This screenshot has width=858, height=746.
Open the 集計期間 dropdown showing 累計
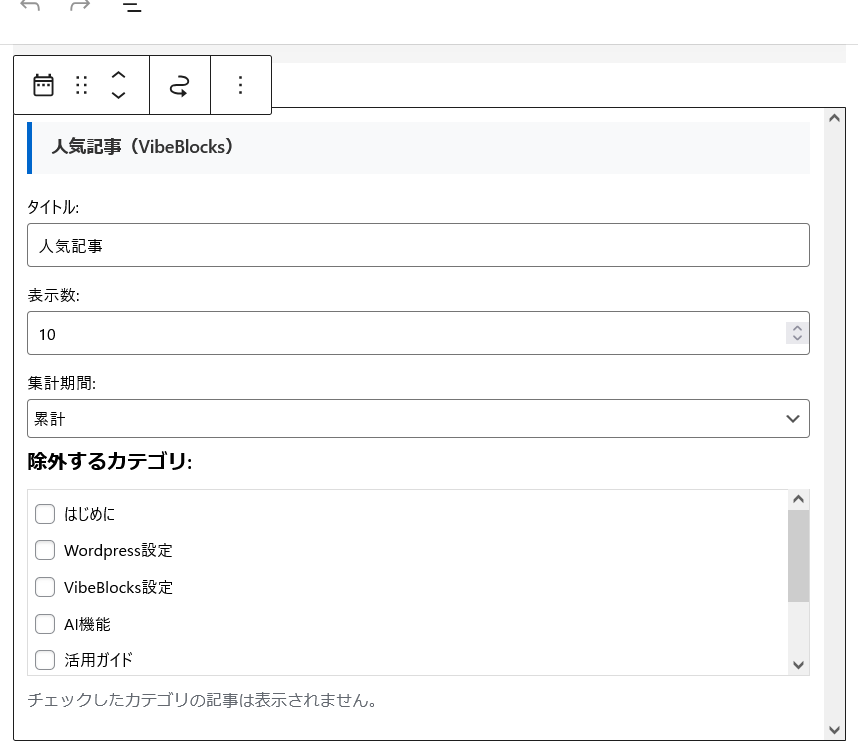[x=418, y=419]
